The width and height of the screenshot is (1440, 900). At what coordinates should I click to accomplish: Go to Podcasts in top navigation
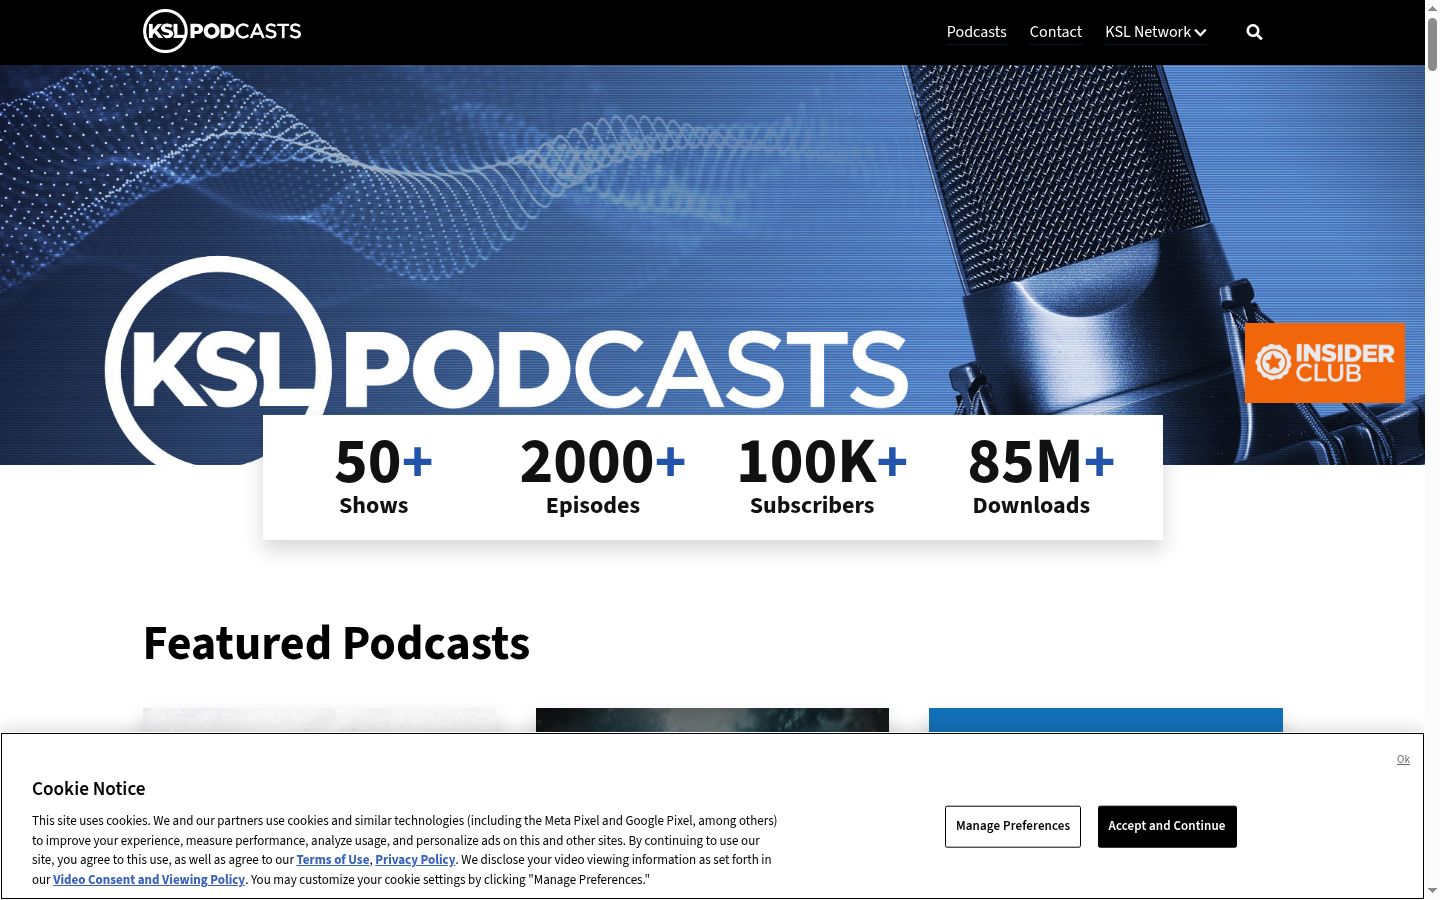coord(976,32)
